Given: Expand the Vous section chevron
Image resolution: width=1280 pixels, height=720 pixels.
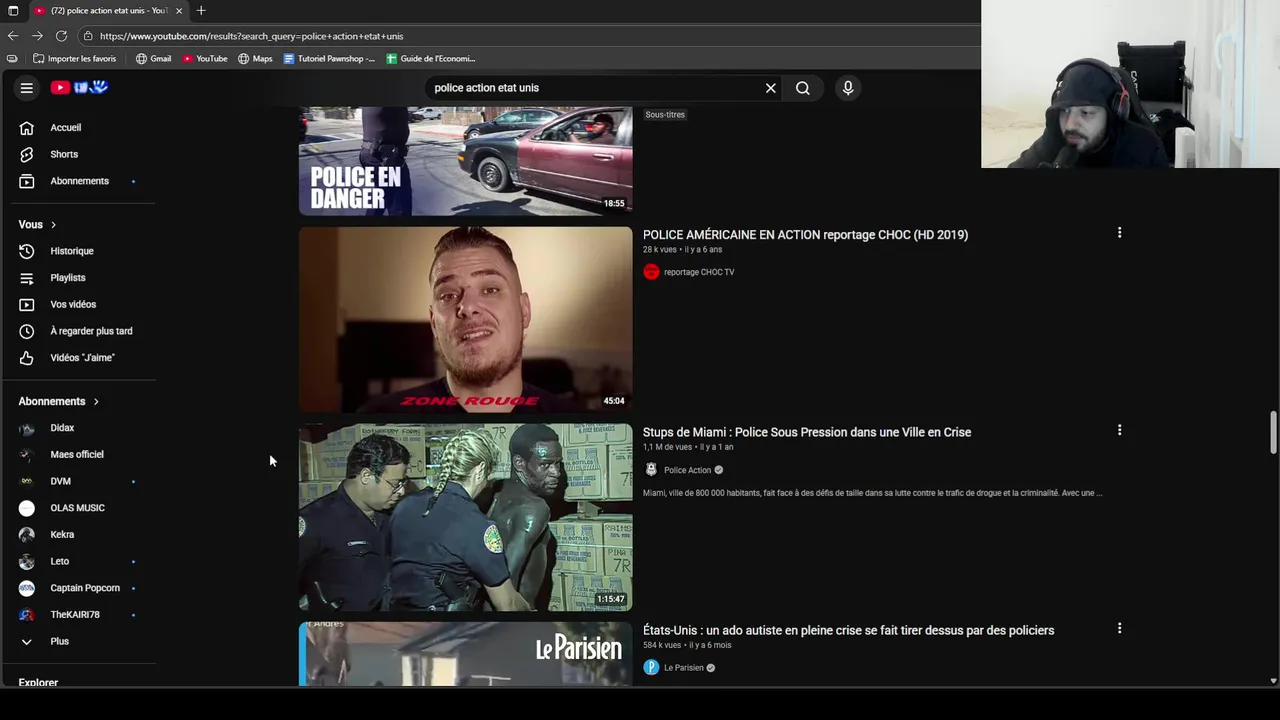Looking at the screenshot, I should point(53,225).
